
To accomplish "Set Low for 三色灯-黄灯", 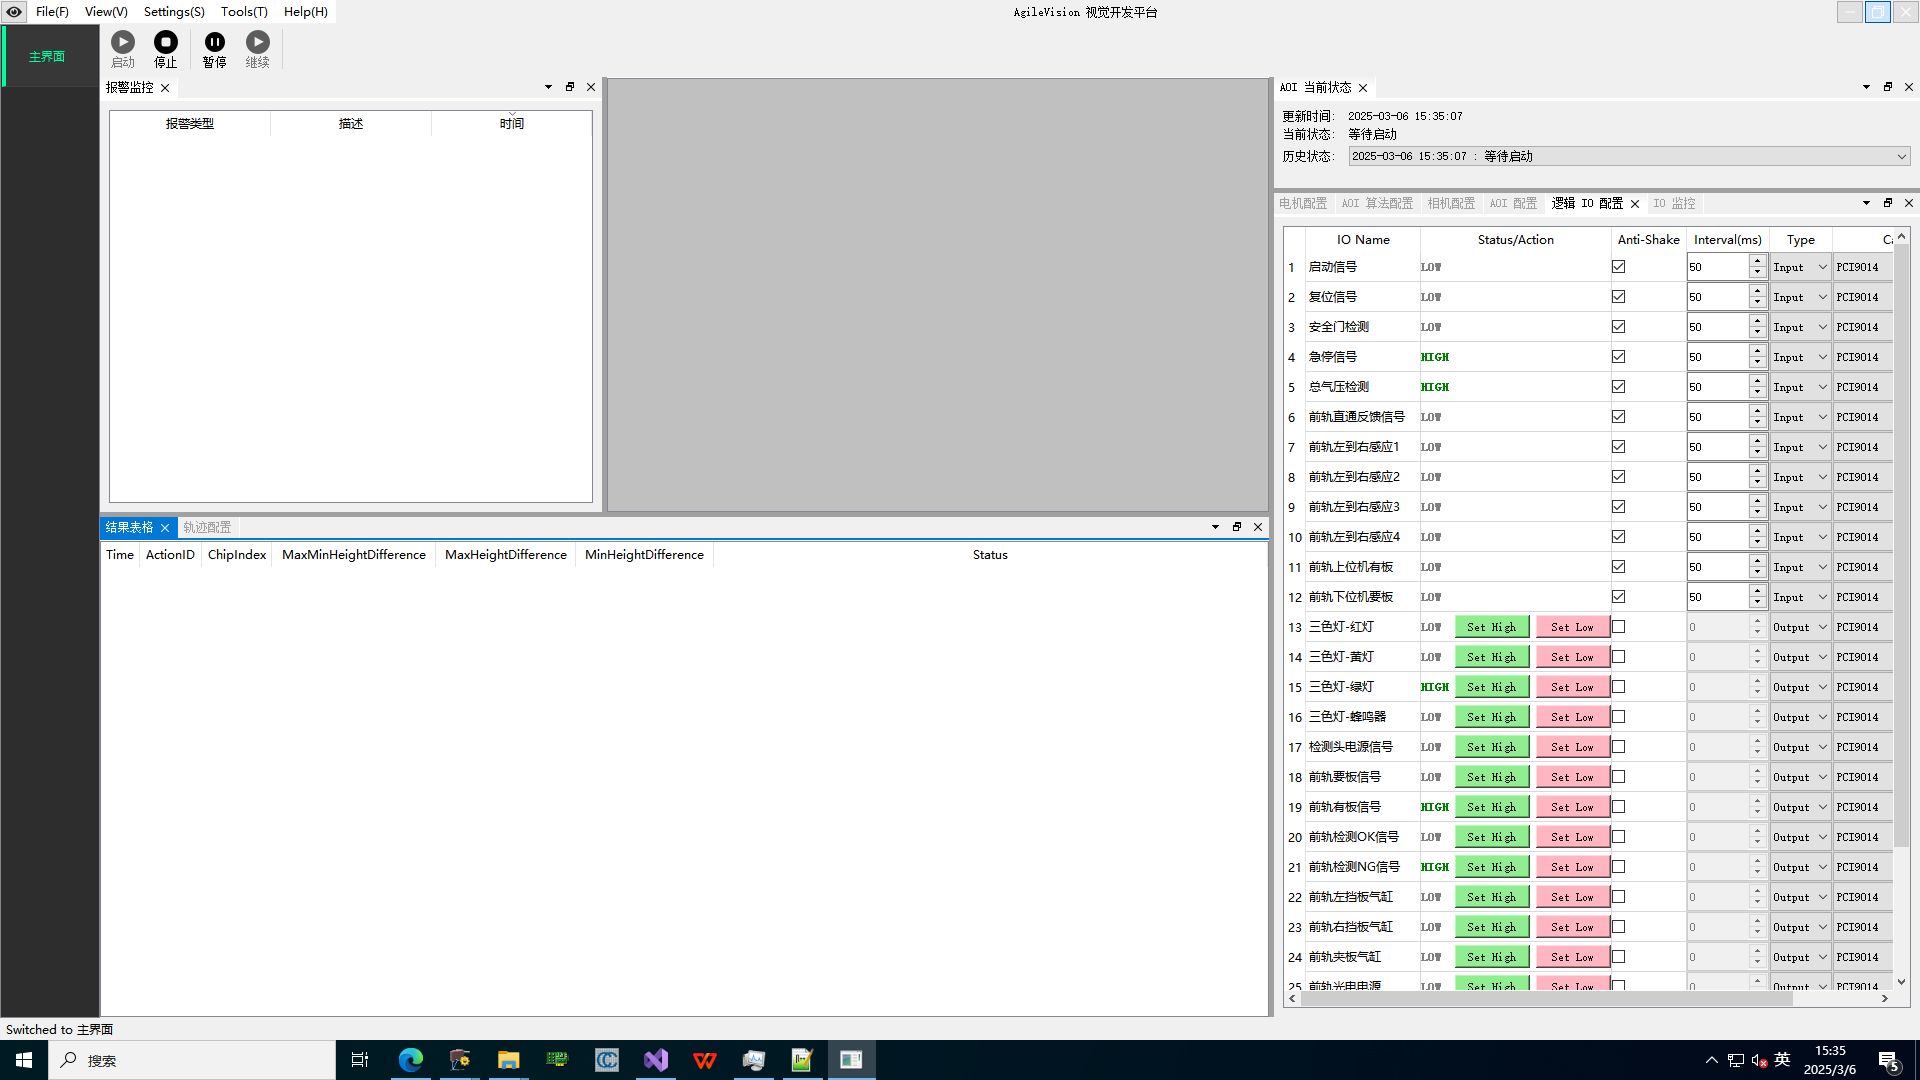I will click(x=1572, y=657).
